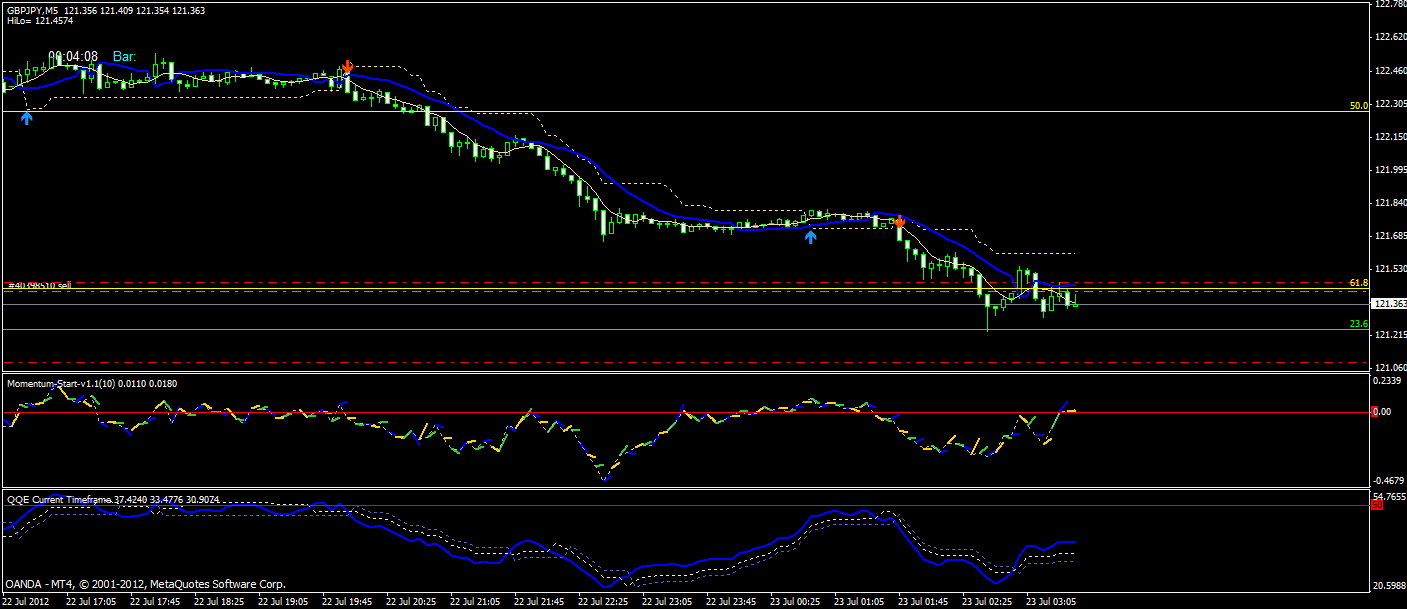The height and width of the screenshot is (609, 1407).
Task: Click the HiLo= 121.4574 label
Action: pyautogui.click(x=40, y=21)
